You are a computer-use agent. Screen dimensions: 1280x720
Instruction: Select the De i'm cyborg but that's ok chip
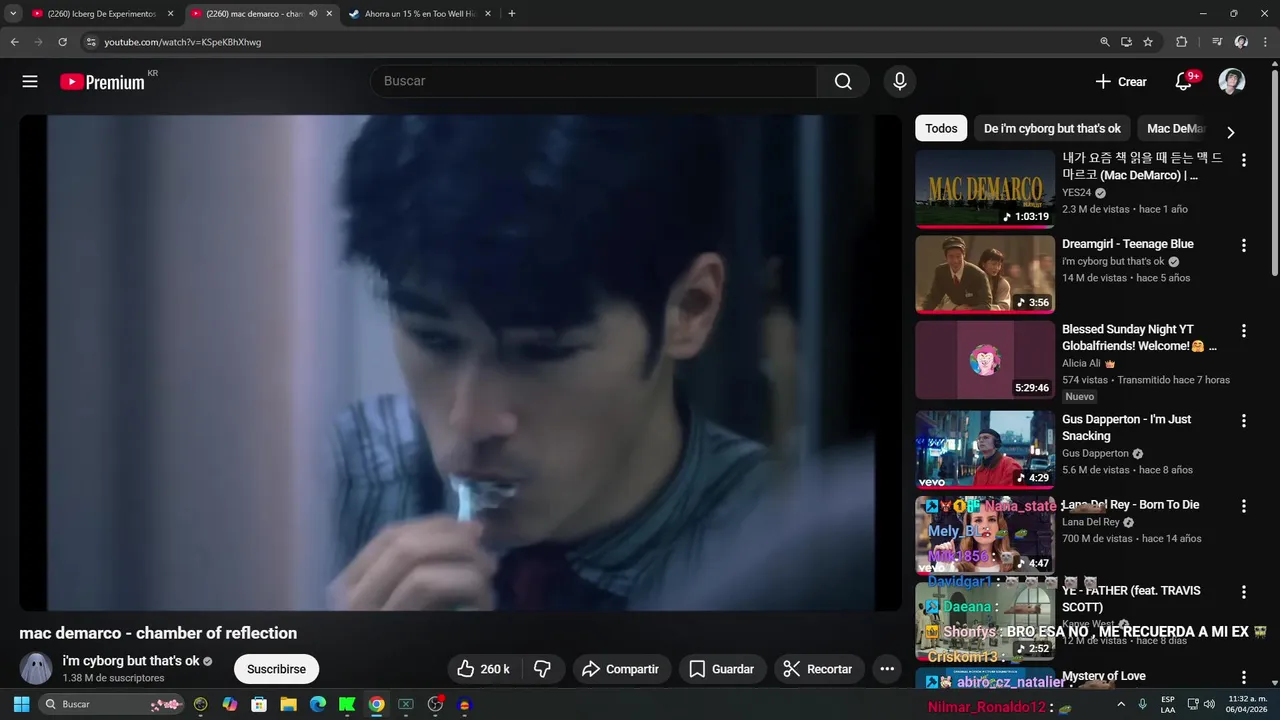click(1052, 128)
